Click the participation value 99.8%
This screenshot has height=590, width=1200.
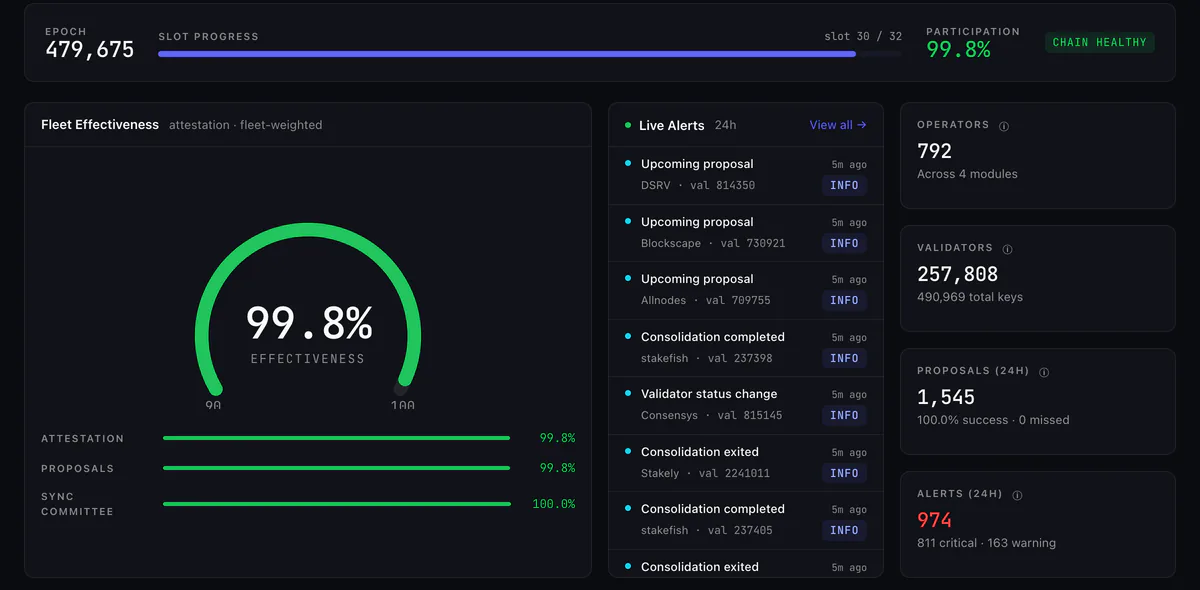[958, 49]
